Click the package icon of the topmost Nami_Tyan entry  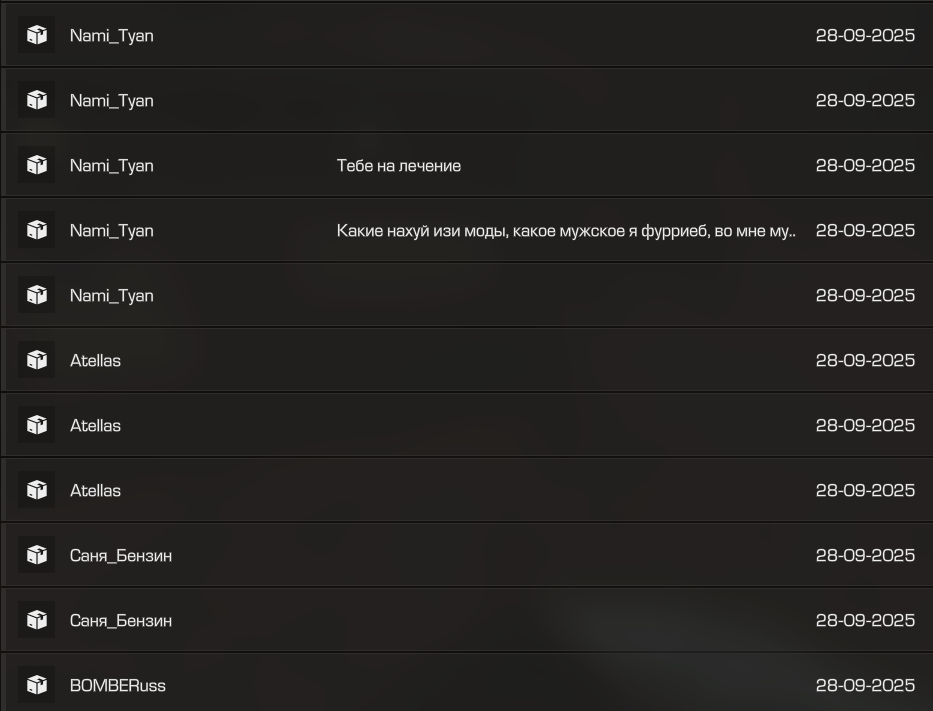[x=36, y=35]
